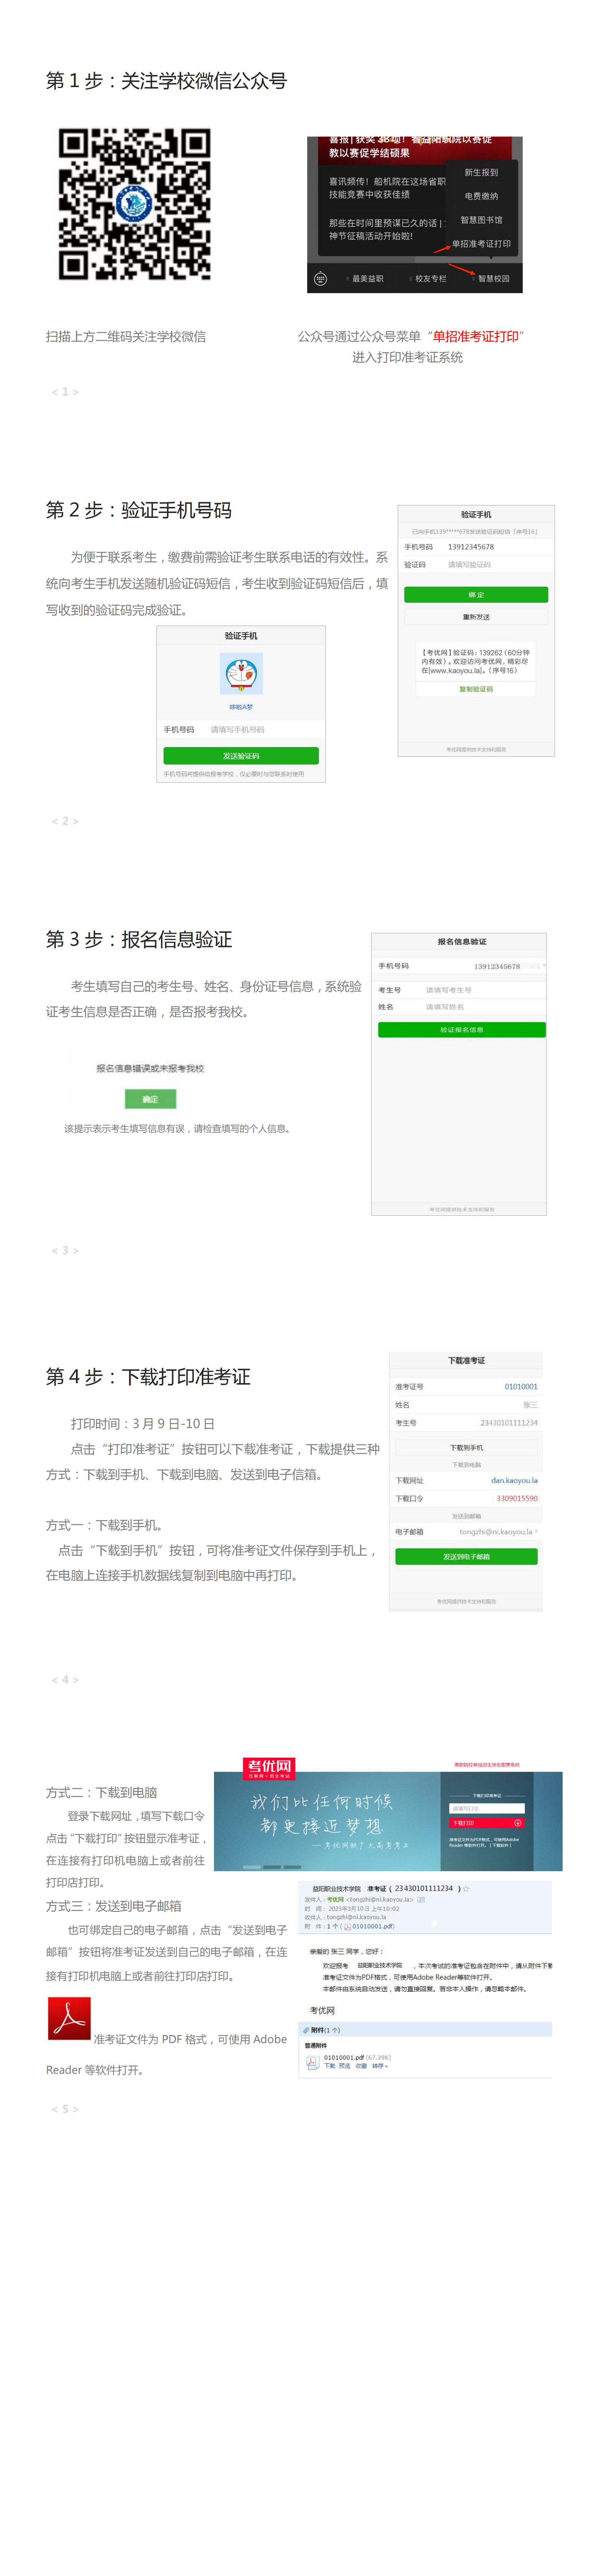Click the 准考证号 value 01010001
The height and width of the screenshot is (2576, 609).
point(521,1387)
